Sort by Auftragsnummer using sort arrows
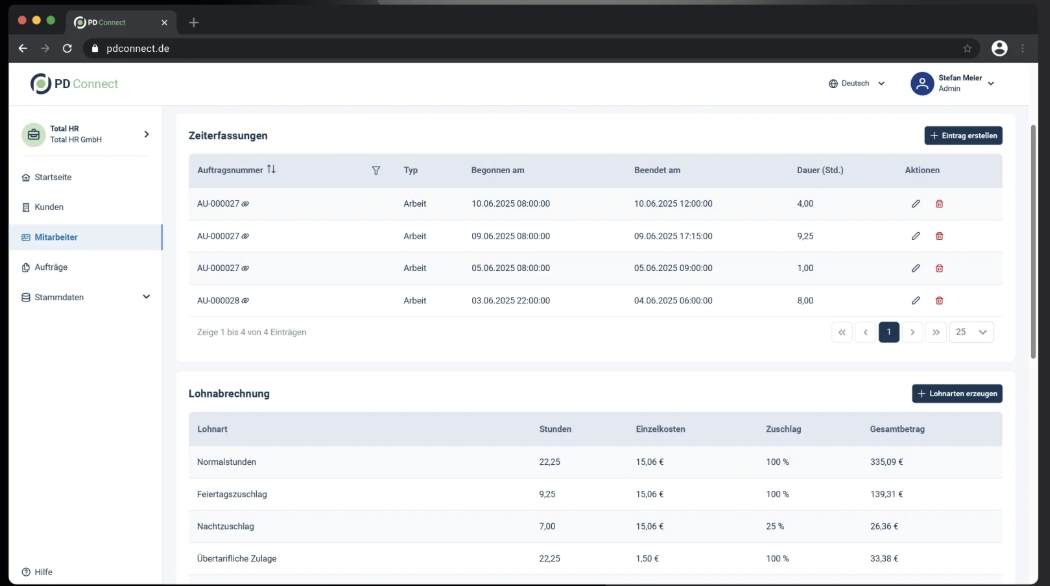This screenshot has width=1050, height=586. (271, 170)
